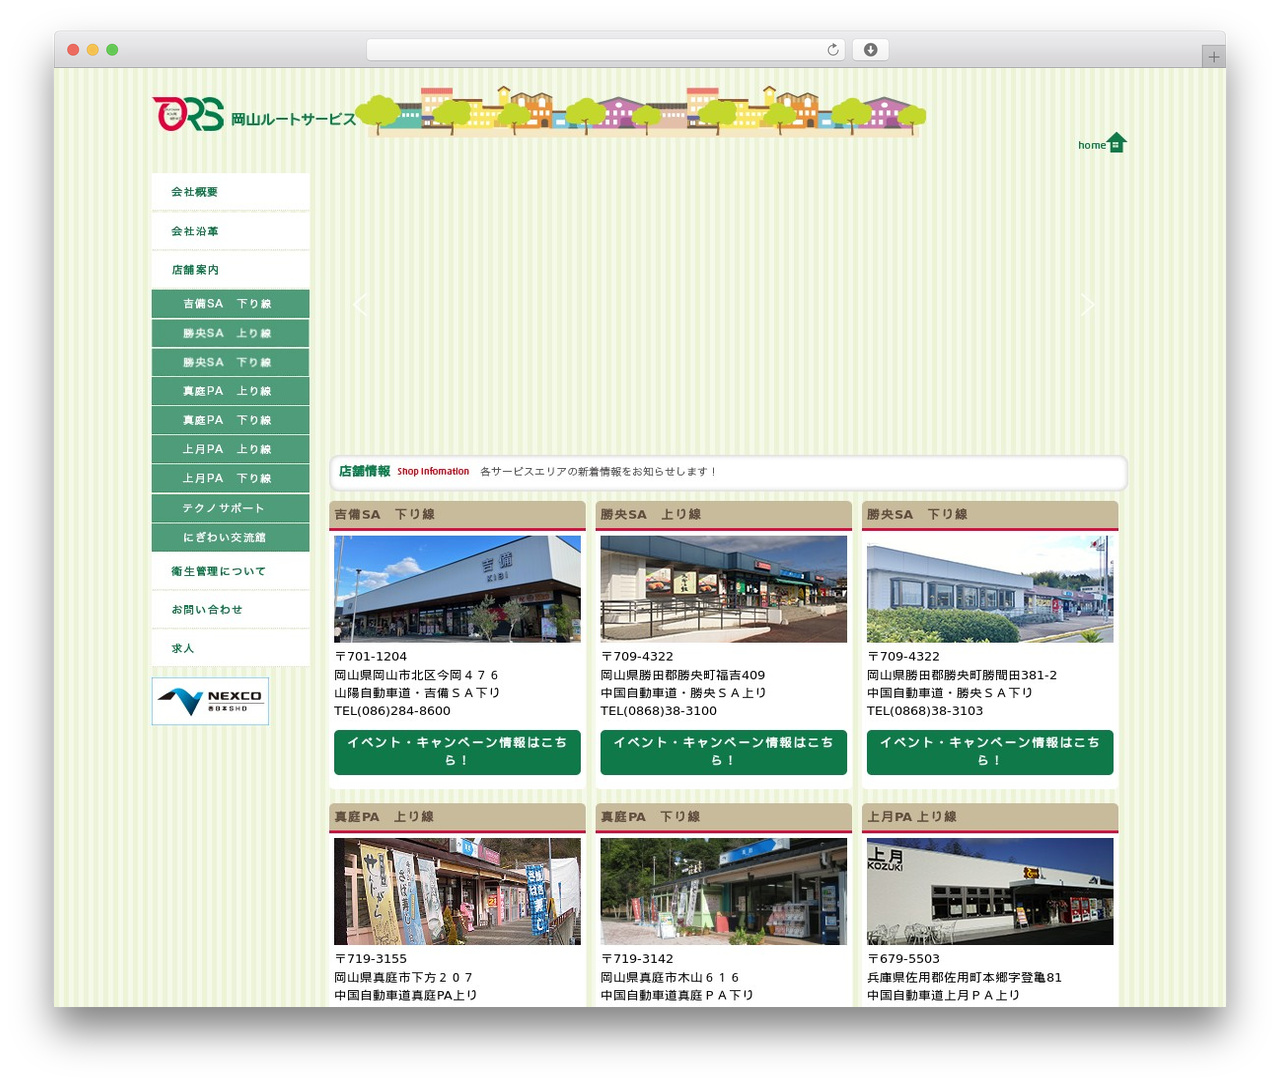Open the 勝央SA 上り線 photo
1280x1084 pixels.
click(x=723, y=589)
